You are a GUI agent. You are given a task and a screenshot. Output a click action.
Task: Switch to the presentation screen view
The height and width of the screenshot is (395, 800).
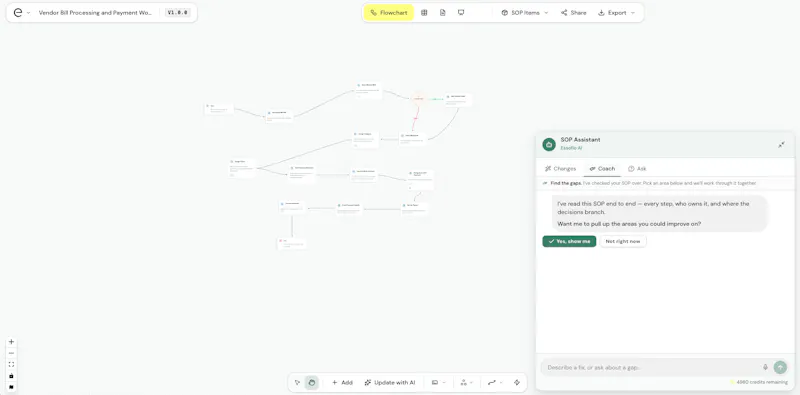[x=461, y=13]
